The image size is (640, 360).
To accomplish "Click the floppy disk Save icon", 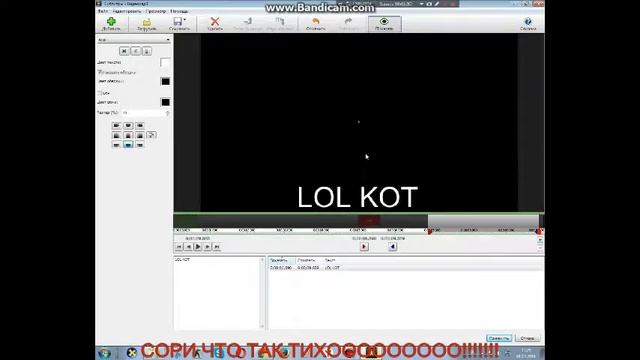I will (178, 22).
